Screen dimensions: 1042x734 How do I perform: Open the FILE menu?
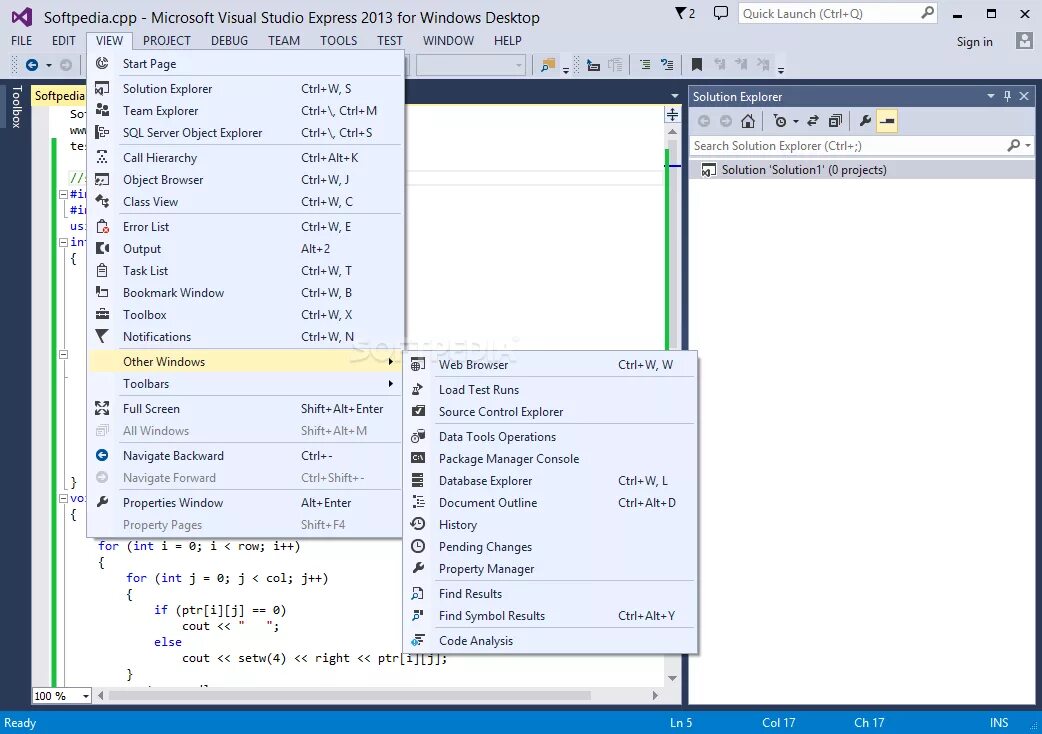pyautogui.click(x=21, y=41)
